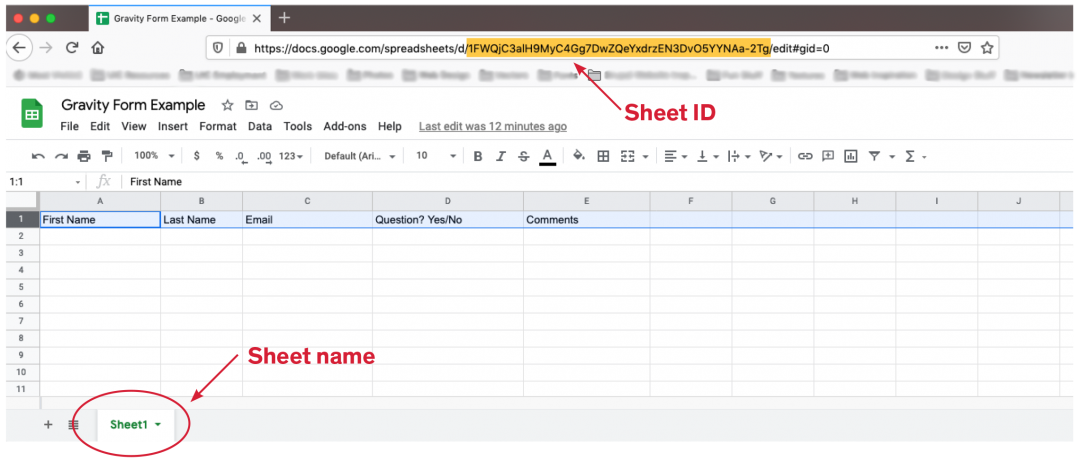
Task: Format as currency with dollar icon
Action: tap(197, 156)
